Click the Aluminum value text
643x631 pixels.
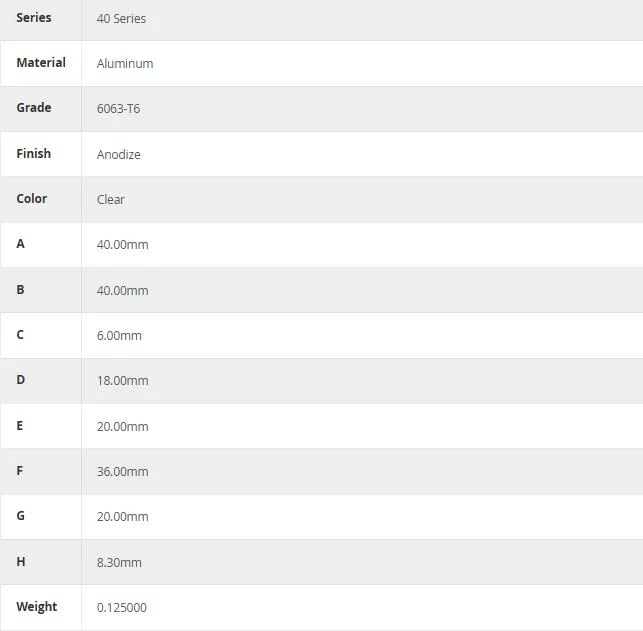(125, 64)
